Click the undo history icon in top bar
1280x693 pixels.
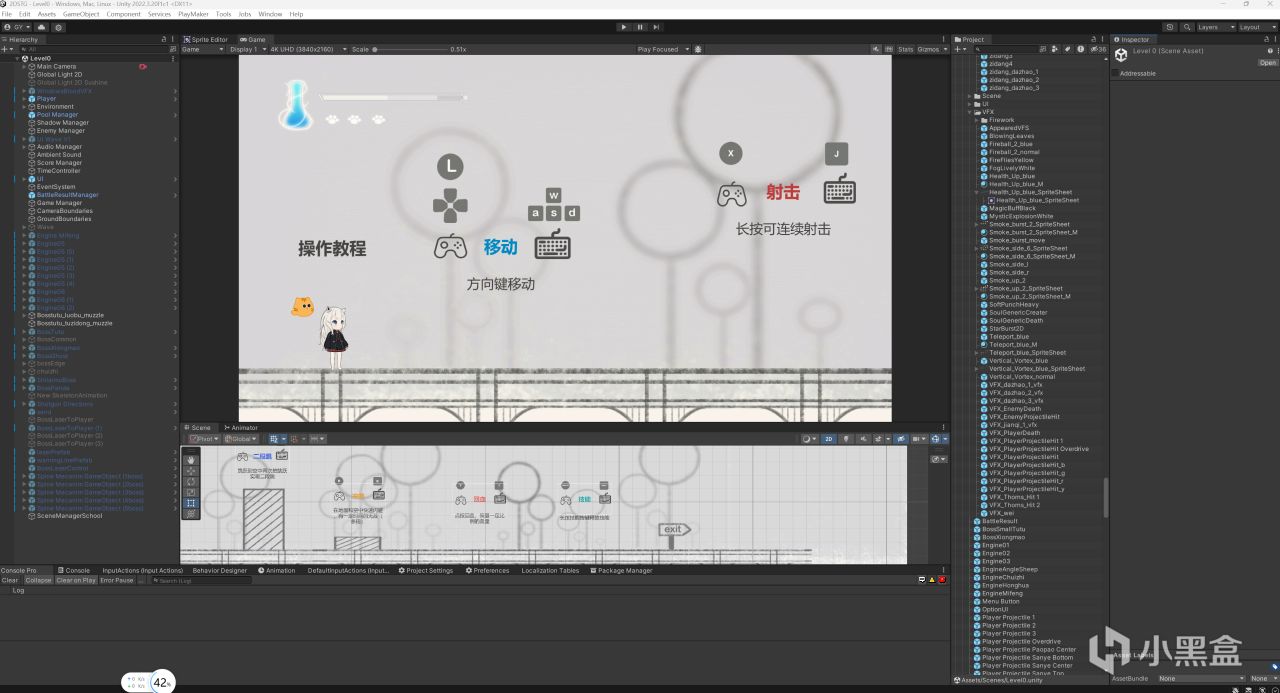tap(1170, 27)
